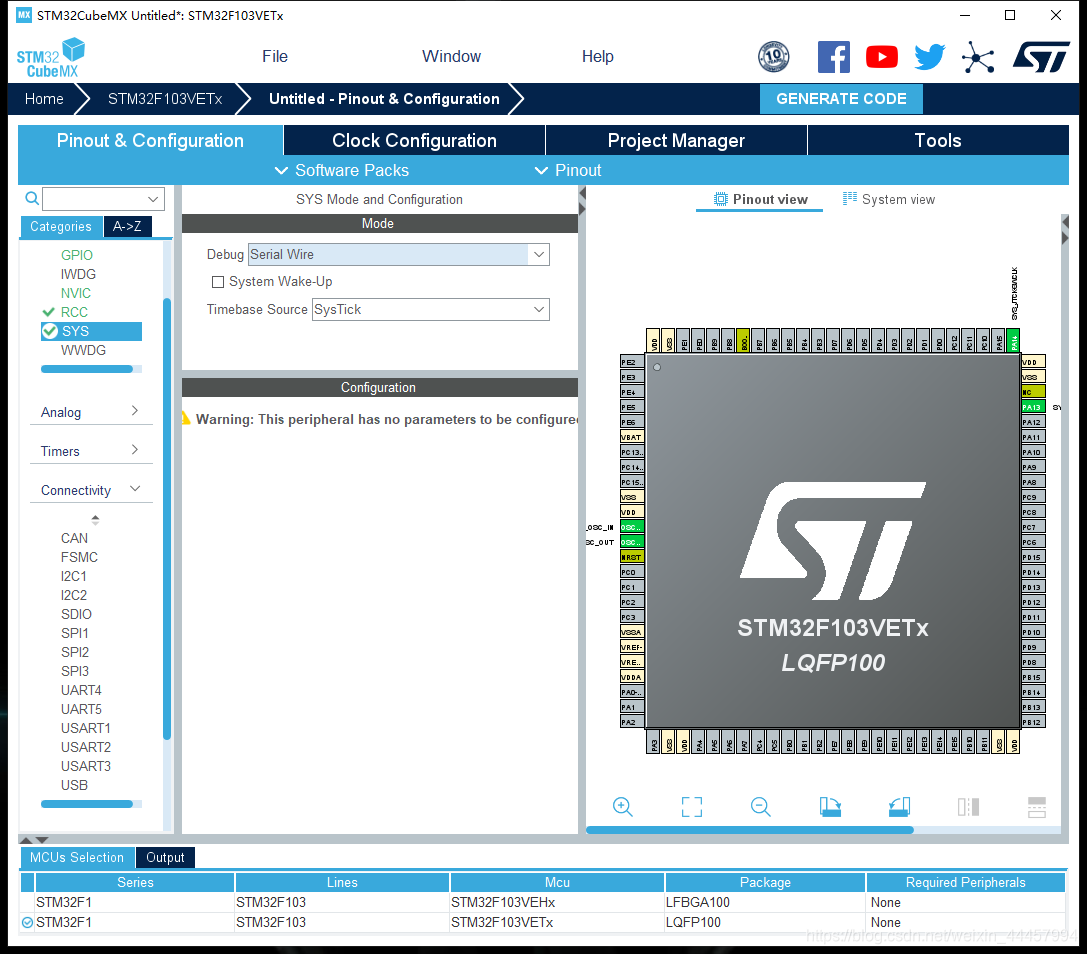Image resolution: width=1087 pixels, height=954 pixels.
Task: Switch to Project Manager tab
Action: click(677, 140)
